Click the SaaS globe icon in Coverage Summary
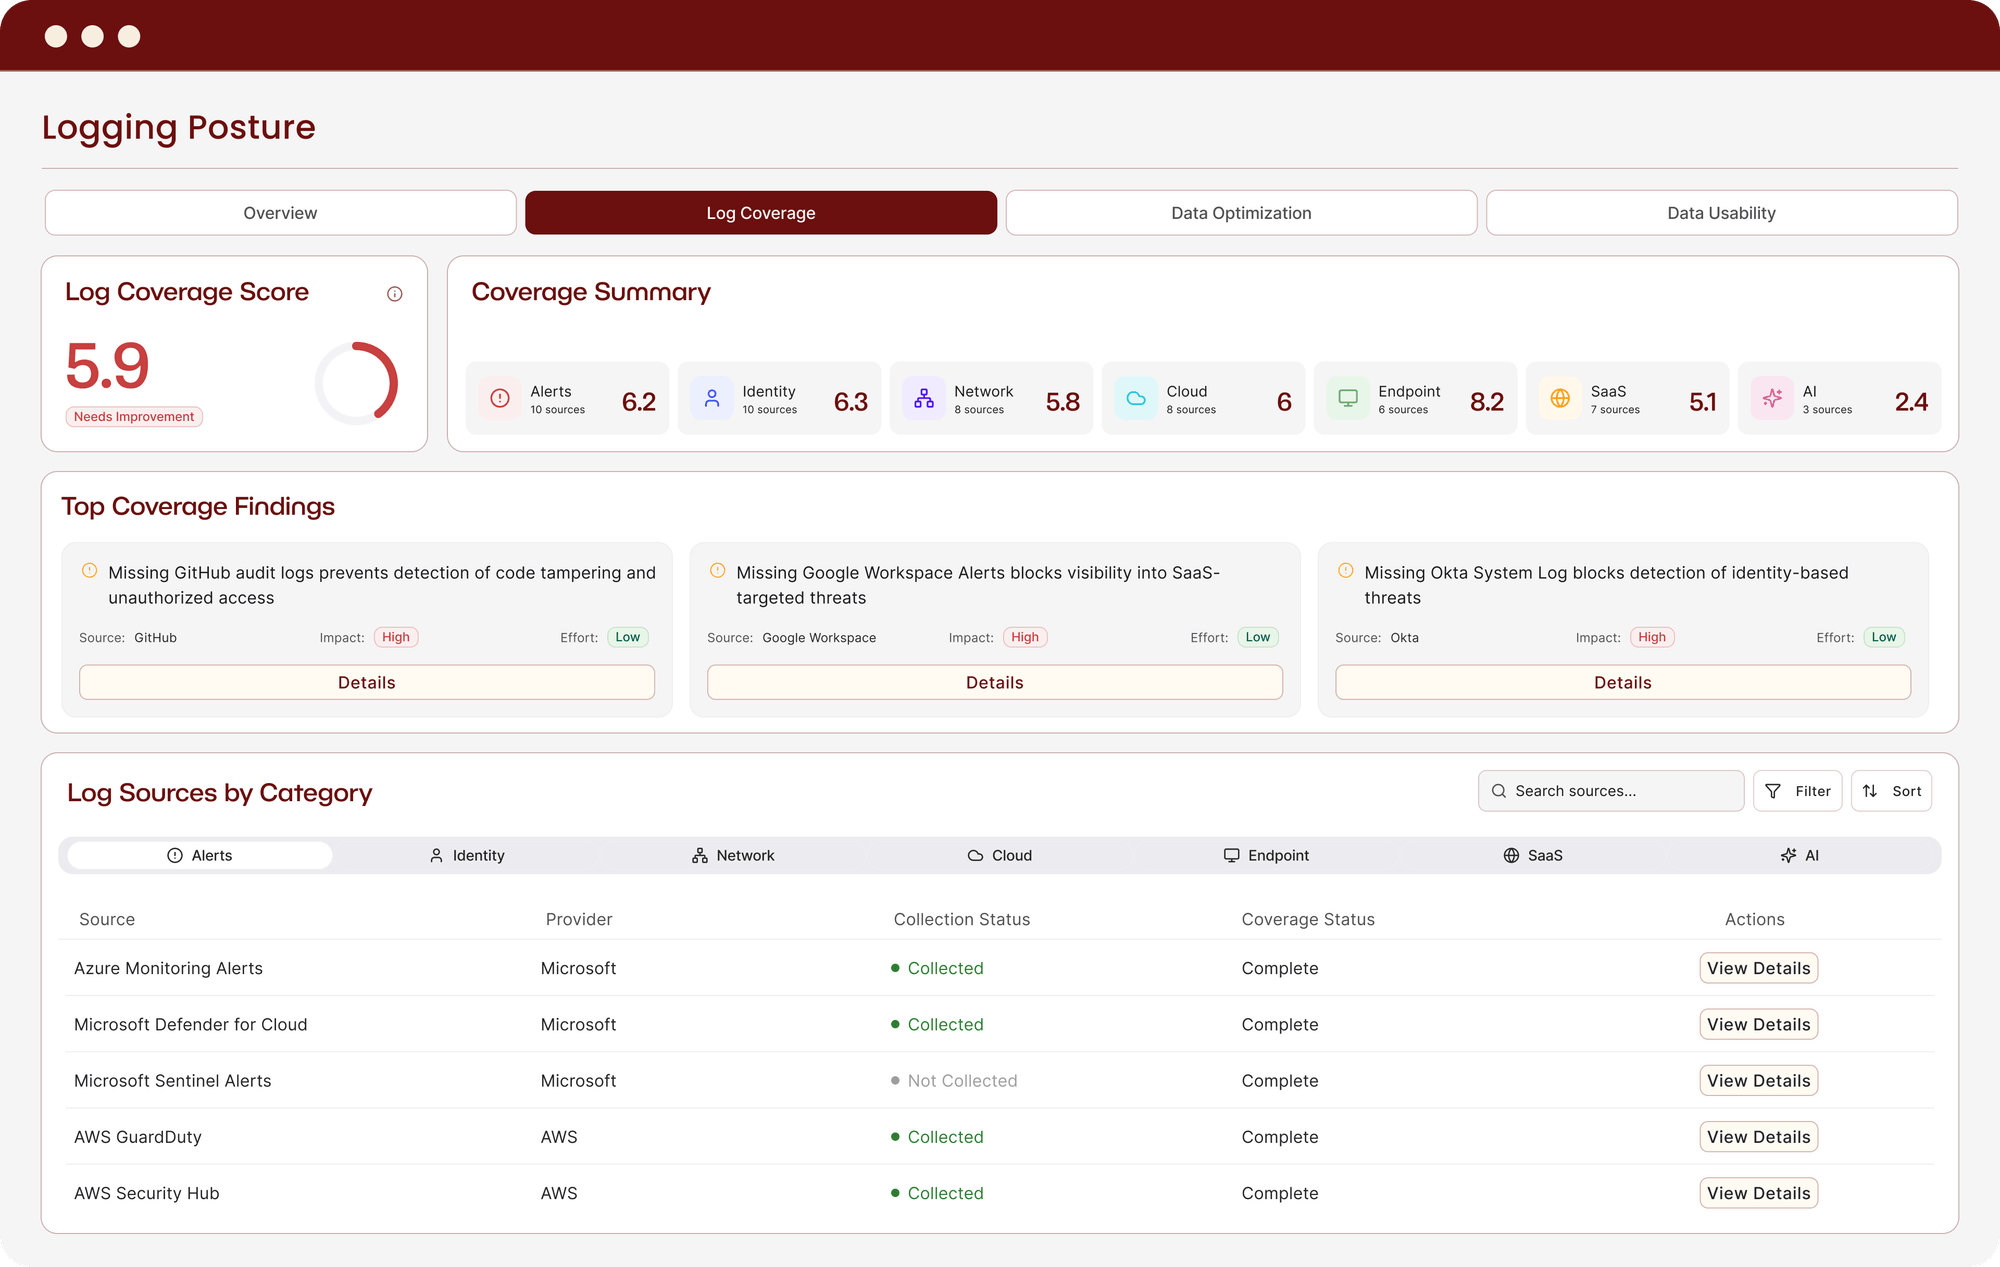The image size is (2000, 1267). point(1560,398)
